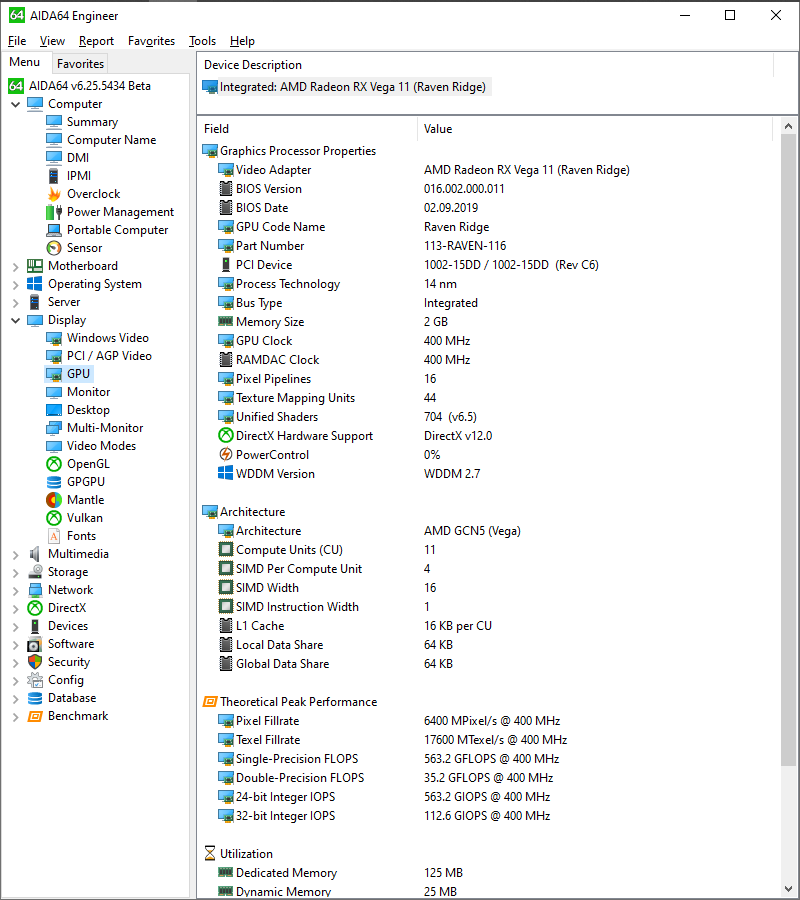The image size is (800, 900).
Task: Click the GPGPU database-style icon
Action: click(x=54, y=482)
